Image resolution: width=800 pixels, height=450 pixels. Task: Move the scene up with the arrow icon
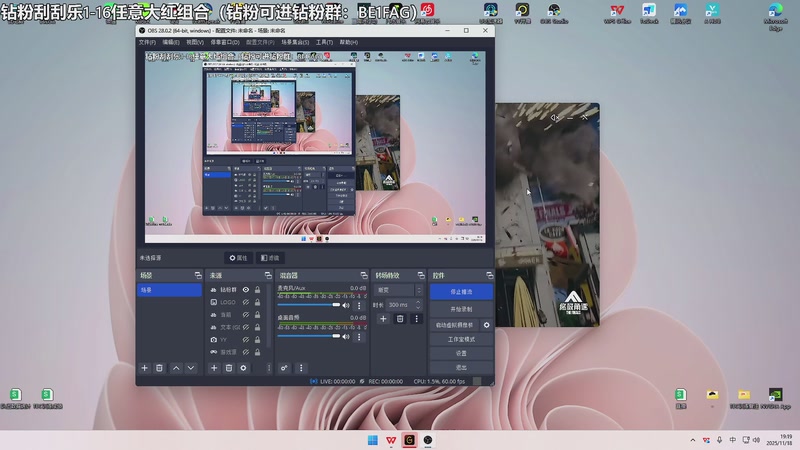coord(176,368)
